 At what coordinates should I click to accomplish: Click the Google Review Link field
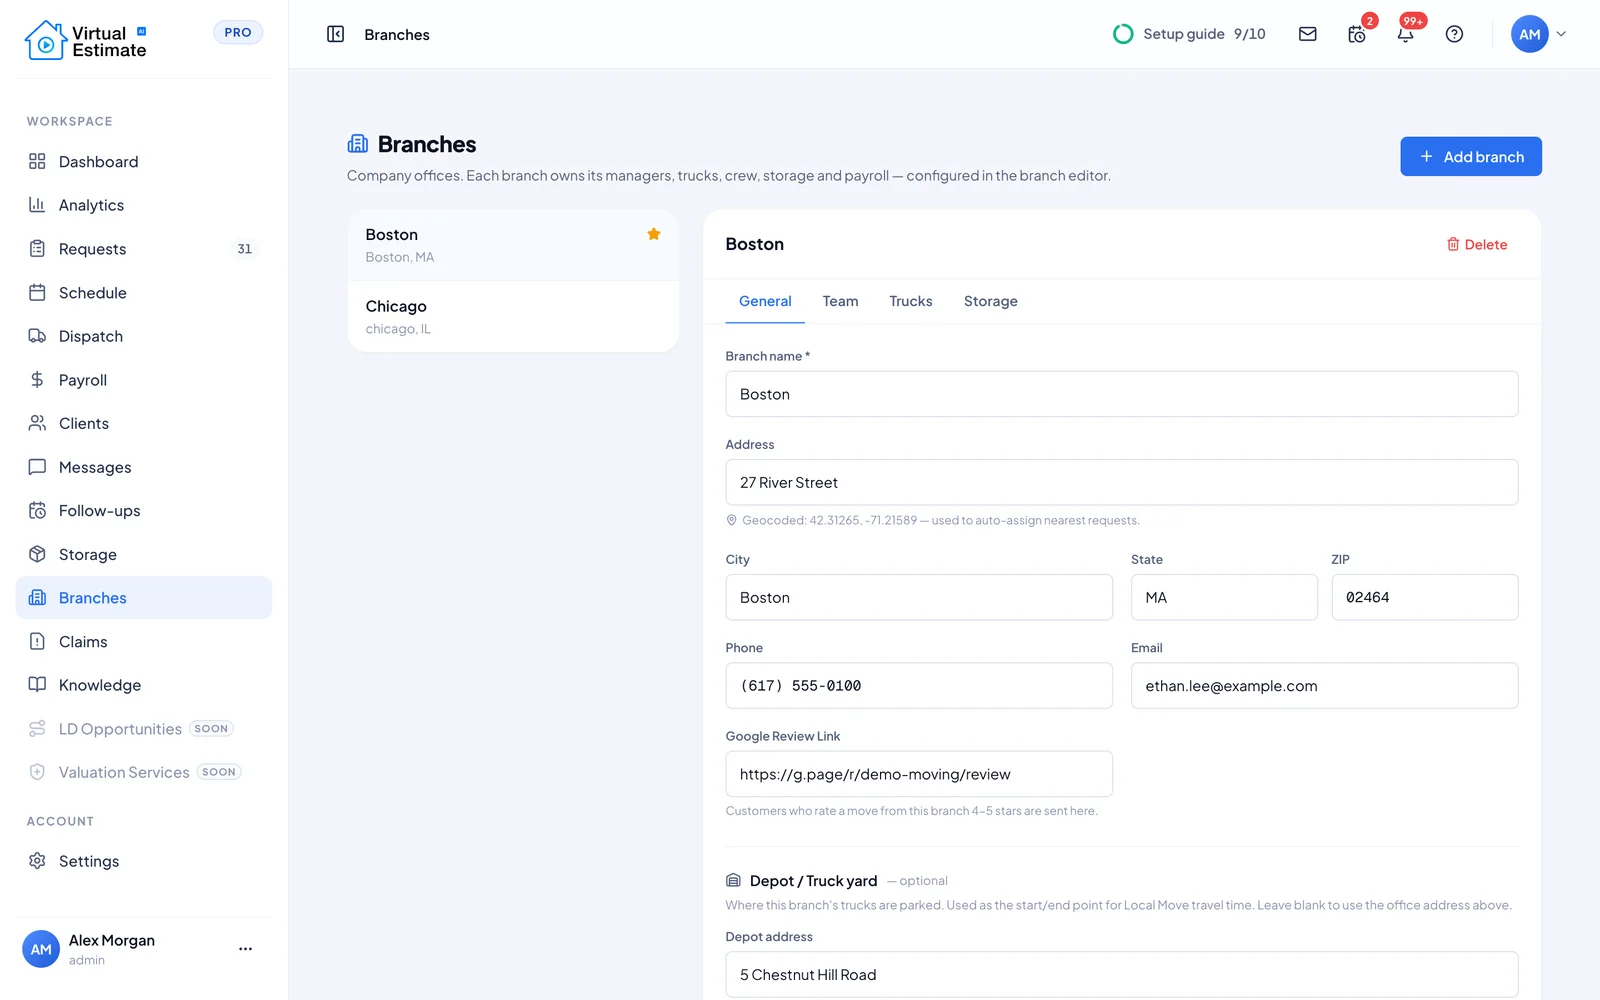point(919,774)
